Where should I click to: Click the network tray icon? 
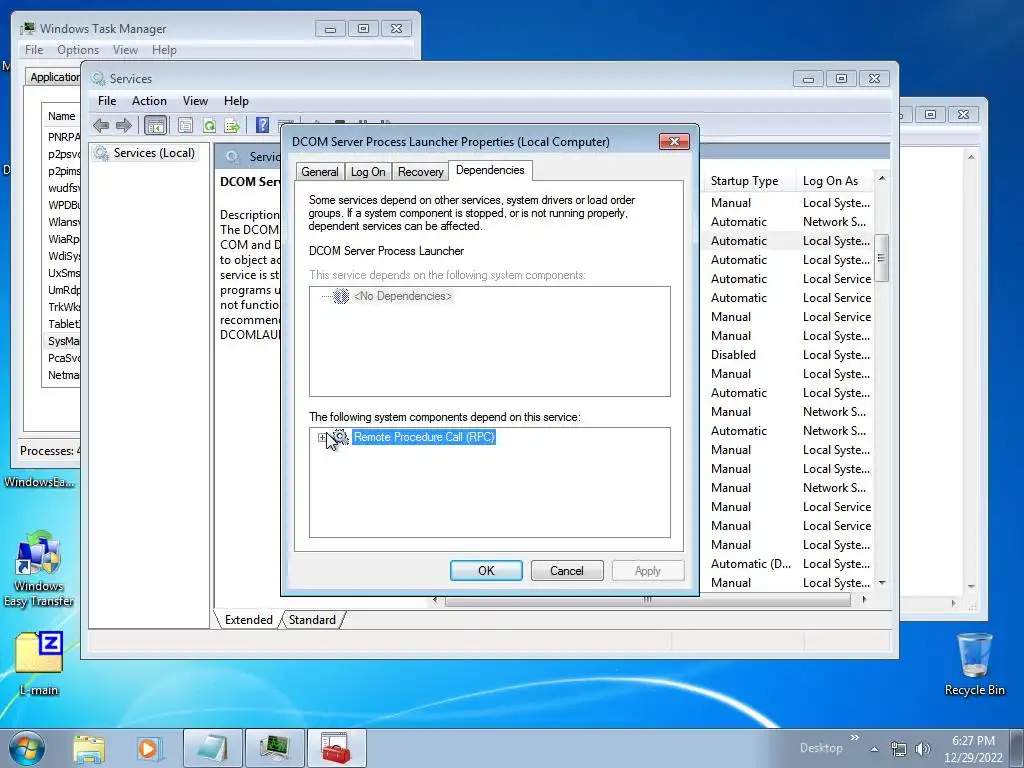pyautogui.click(x=899, y=749)
